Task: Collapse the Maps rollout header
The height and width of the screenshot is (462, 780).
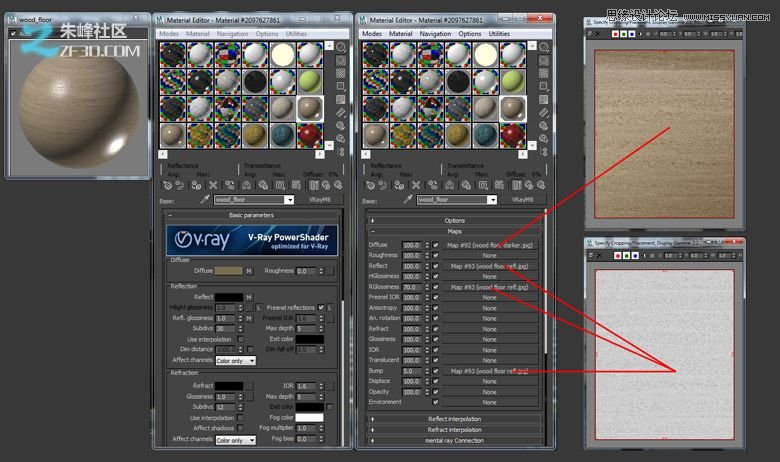Action: pyautogui.click(x=454, y=231)
